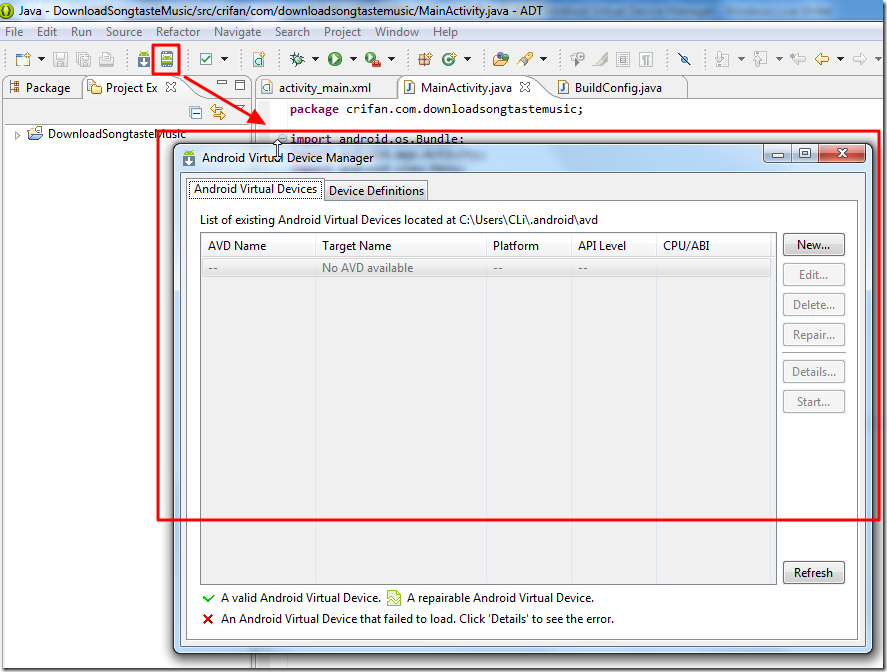Click the Details... button
Screen dimensions: 887x672
[x=813, y=372]
